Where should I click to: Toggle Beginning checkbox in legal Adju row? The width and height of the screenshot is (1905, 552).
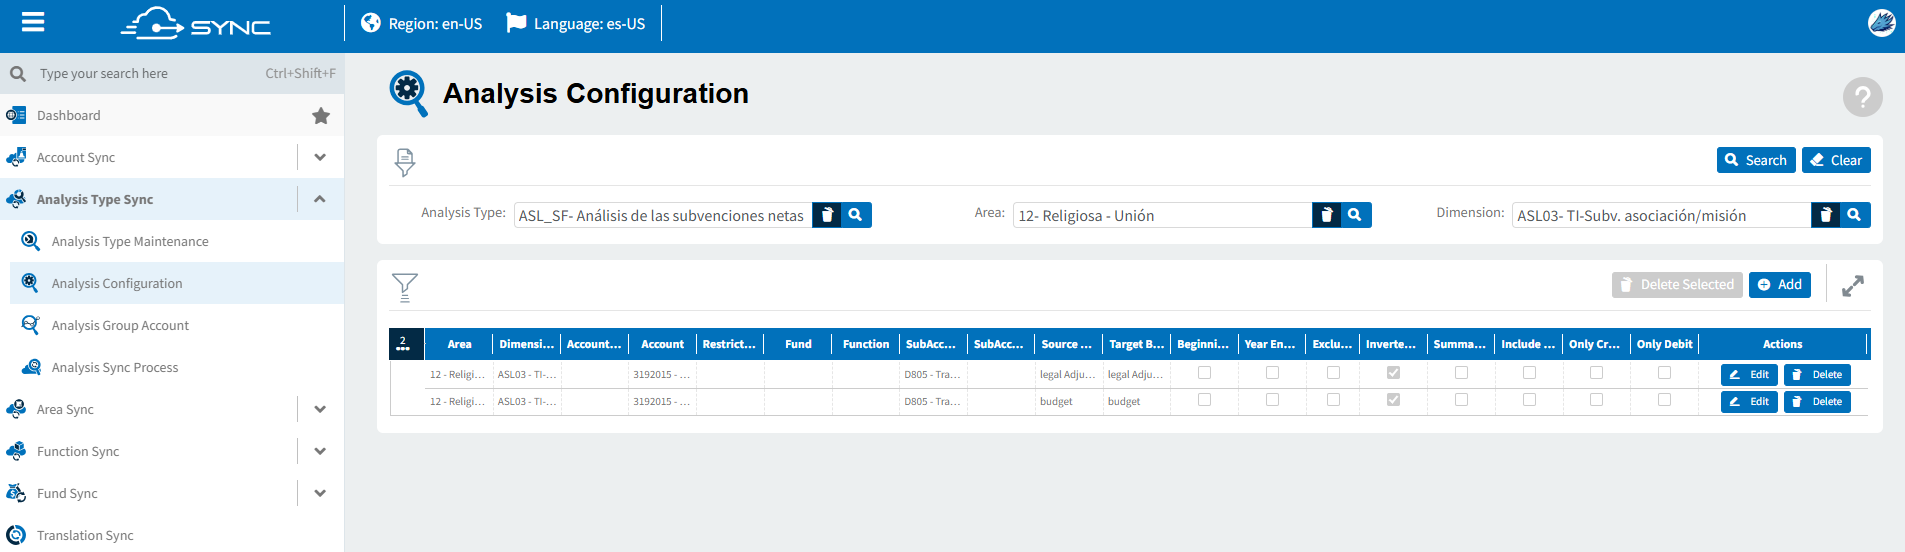click(1204, 373)
